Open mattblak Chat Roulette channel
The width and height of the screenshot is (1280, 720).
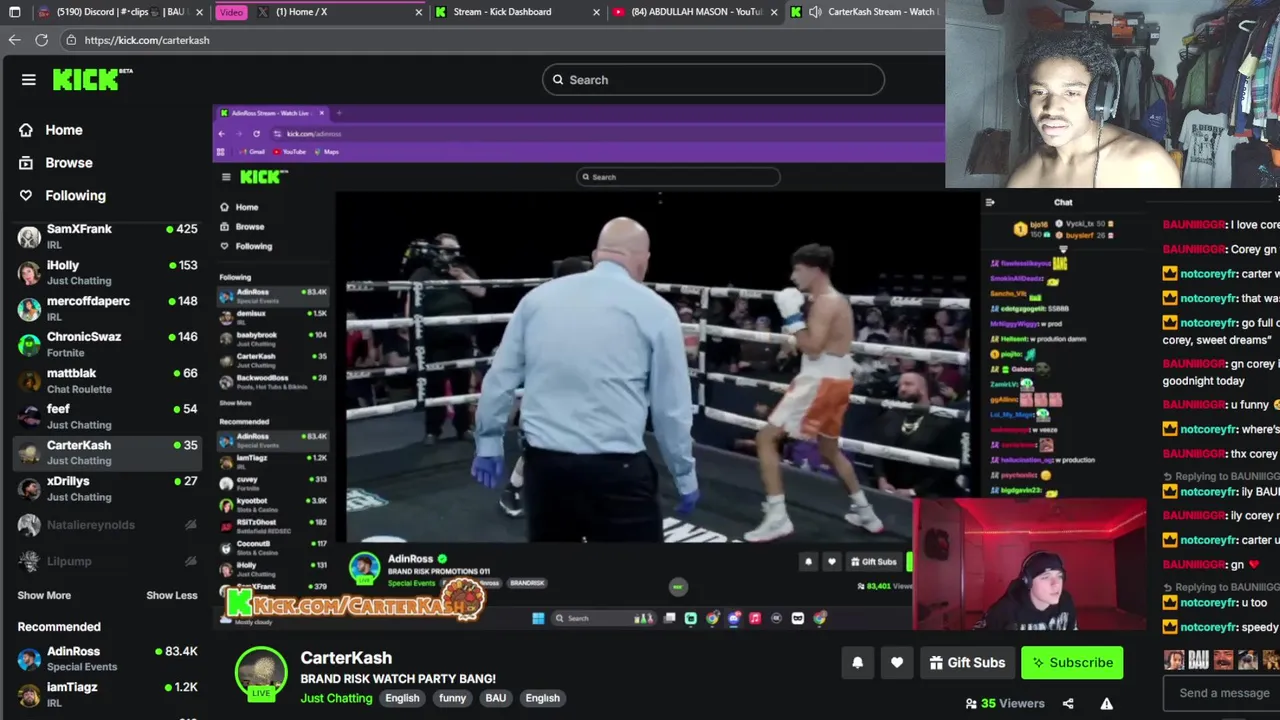(x=108, y=381)
